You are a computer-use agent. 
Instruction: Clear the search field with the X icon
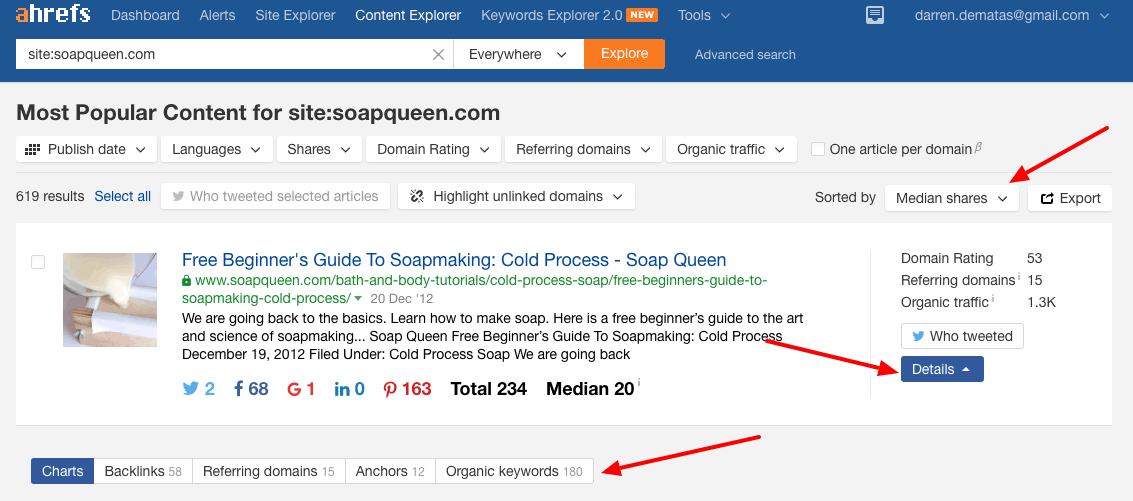tap(438, 54)
